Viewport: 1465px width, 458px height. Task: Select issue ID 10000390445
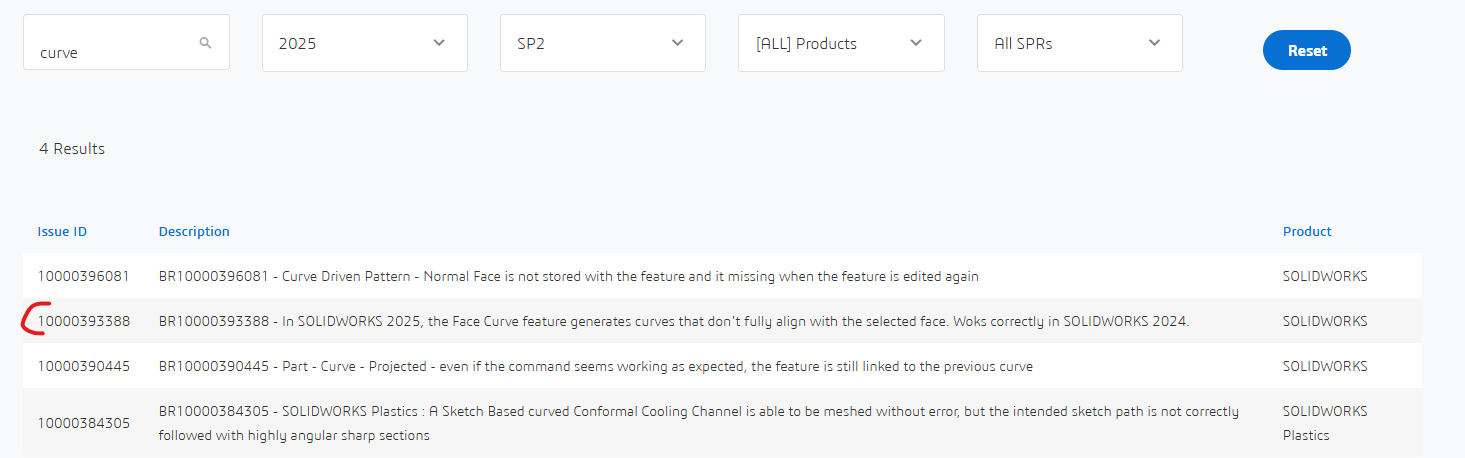[84, 366]
